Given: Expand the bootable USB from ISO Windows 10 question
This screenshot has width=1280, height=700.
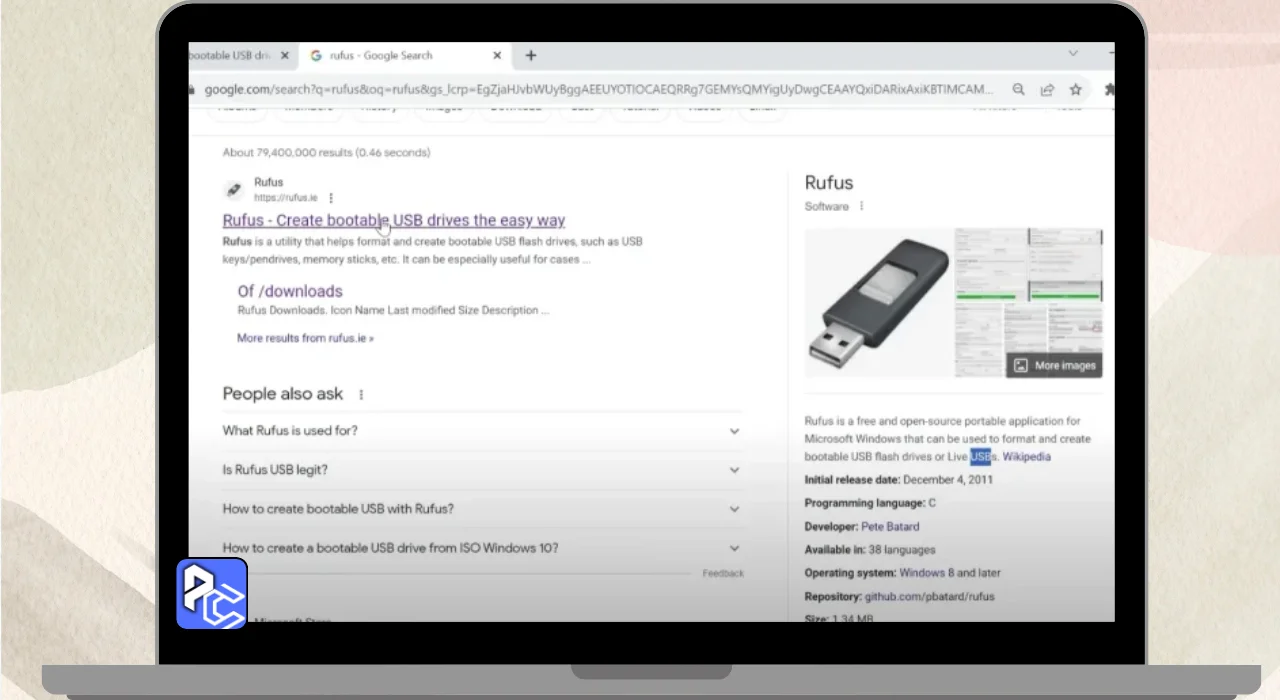Looking at the screenshot, I should pyautogui.click(x=734, y=548).
